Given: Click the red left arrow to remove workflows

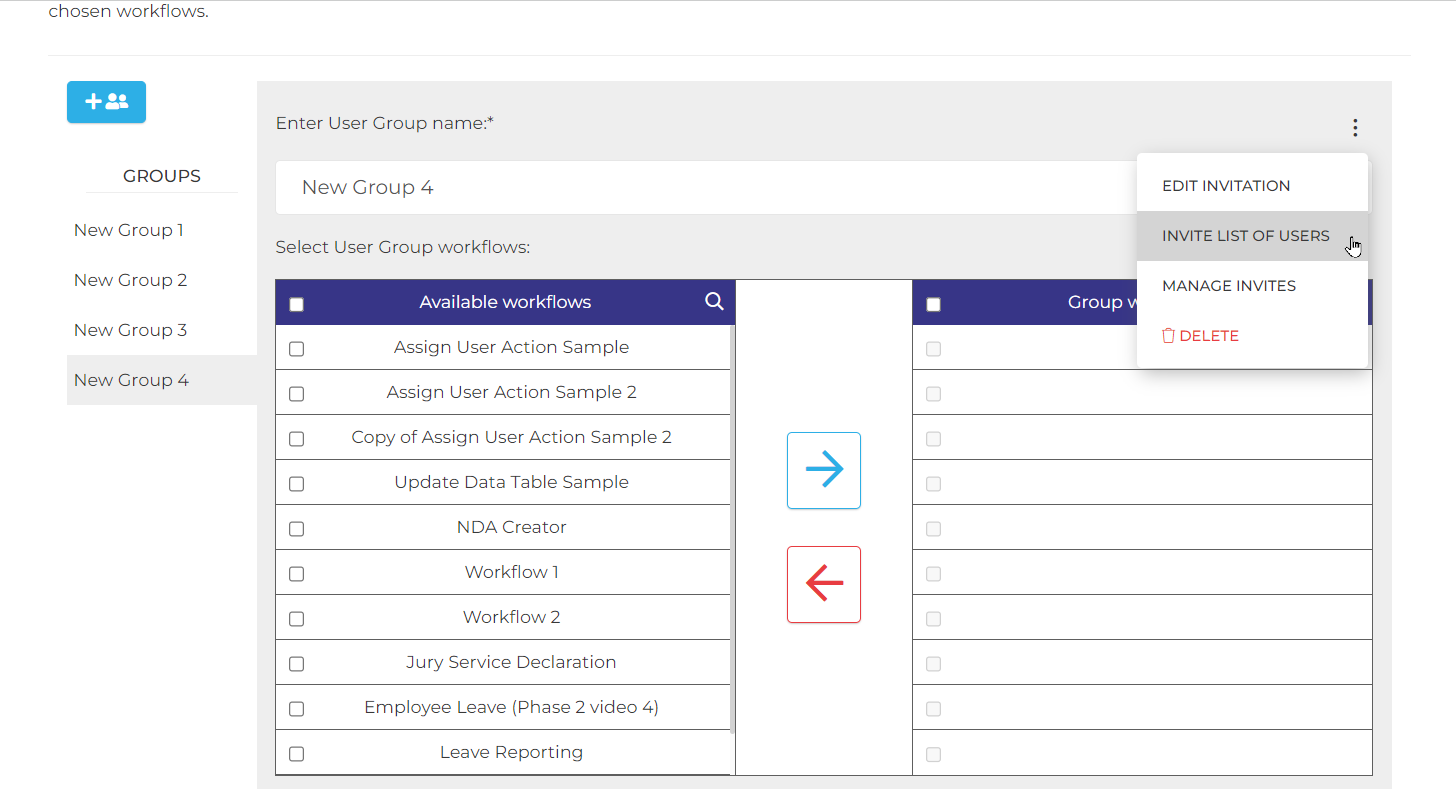Looking at the screenshot, I should coord(824,584).
